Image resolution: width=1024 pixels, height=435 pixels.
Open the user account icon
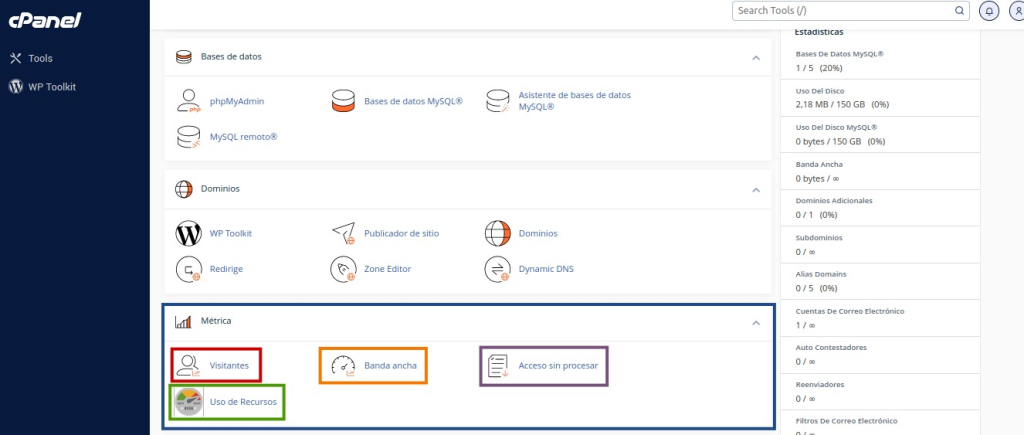click(1016, 11)
